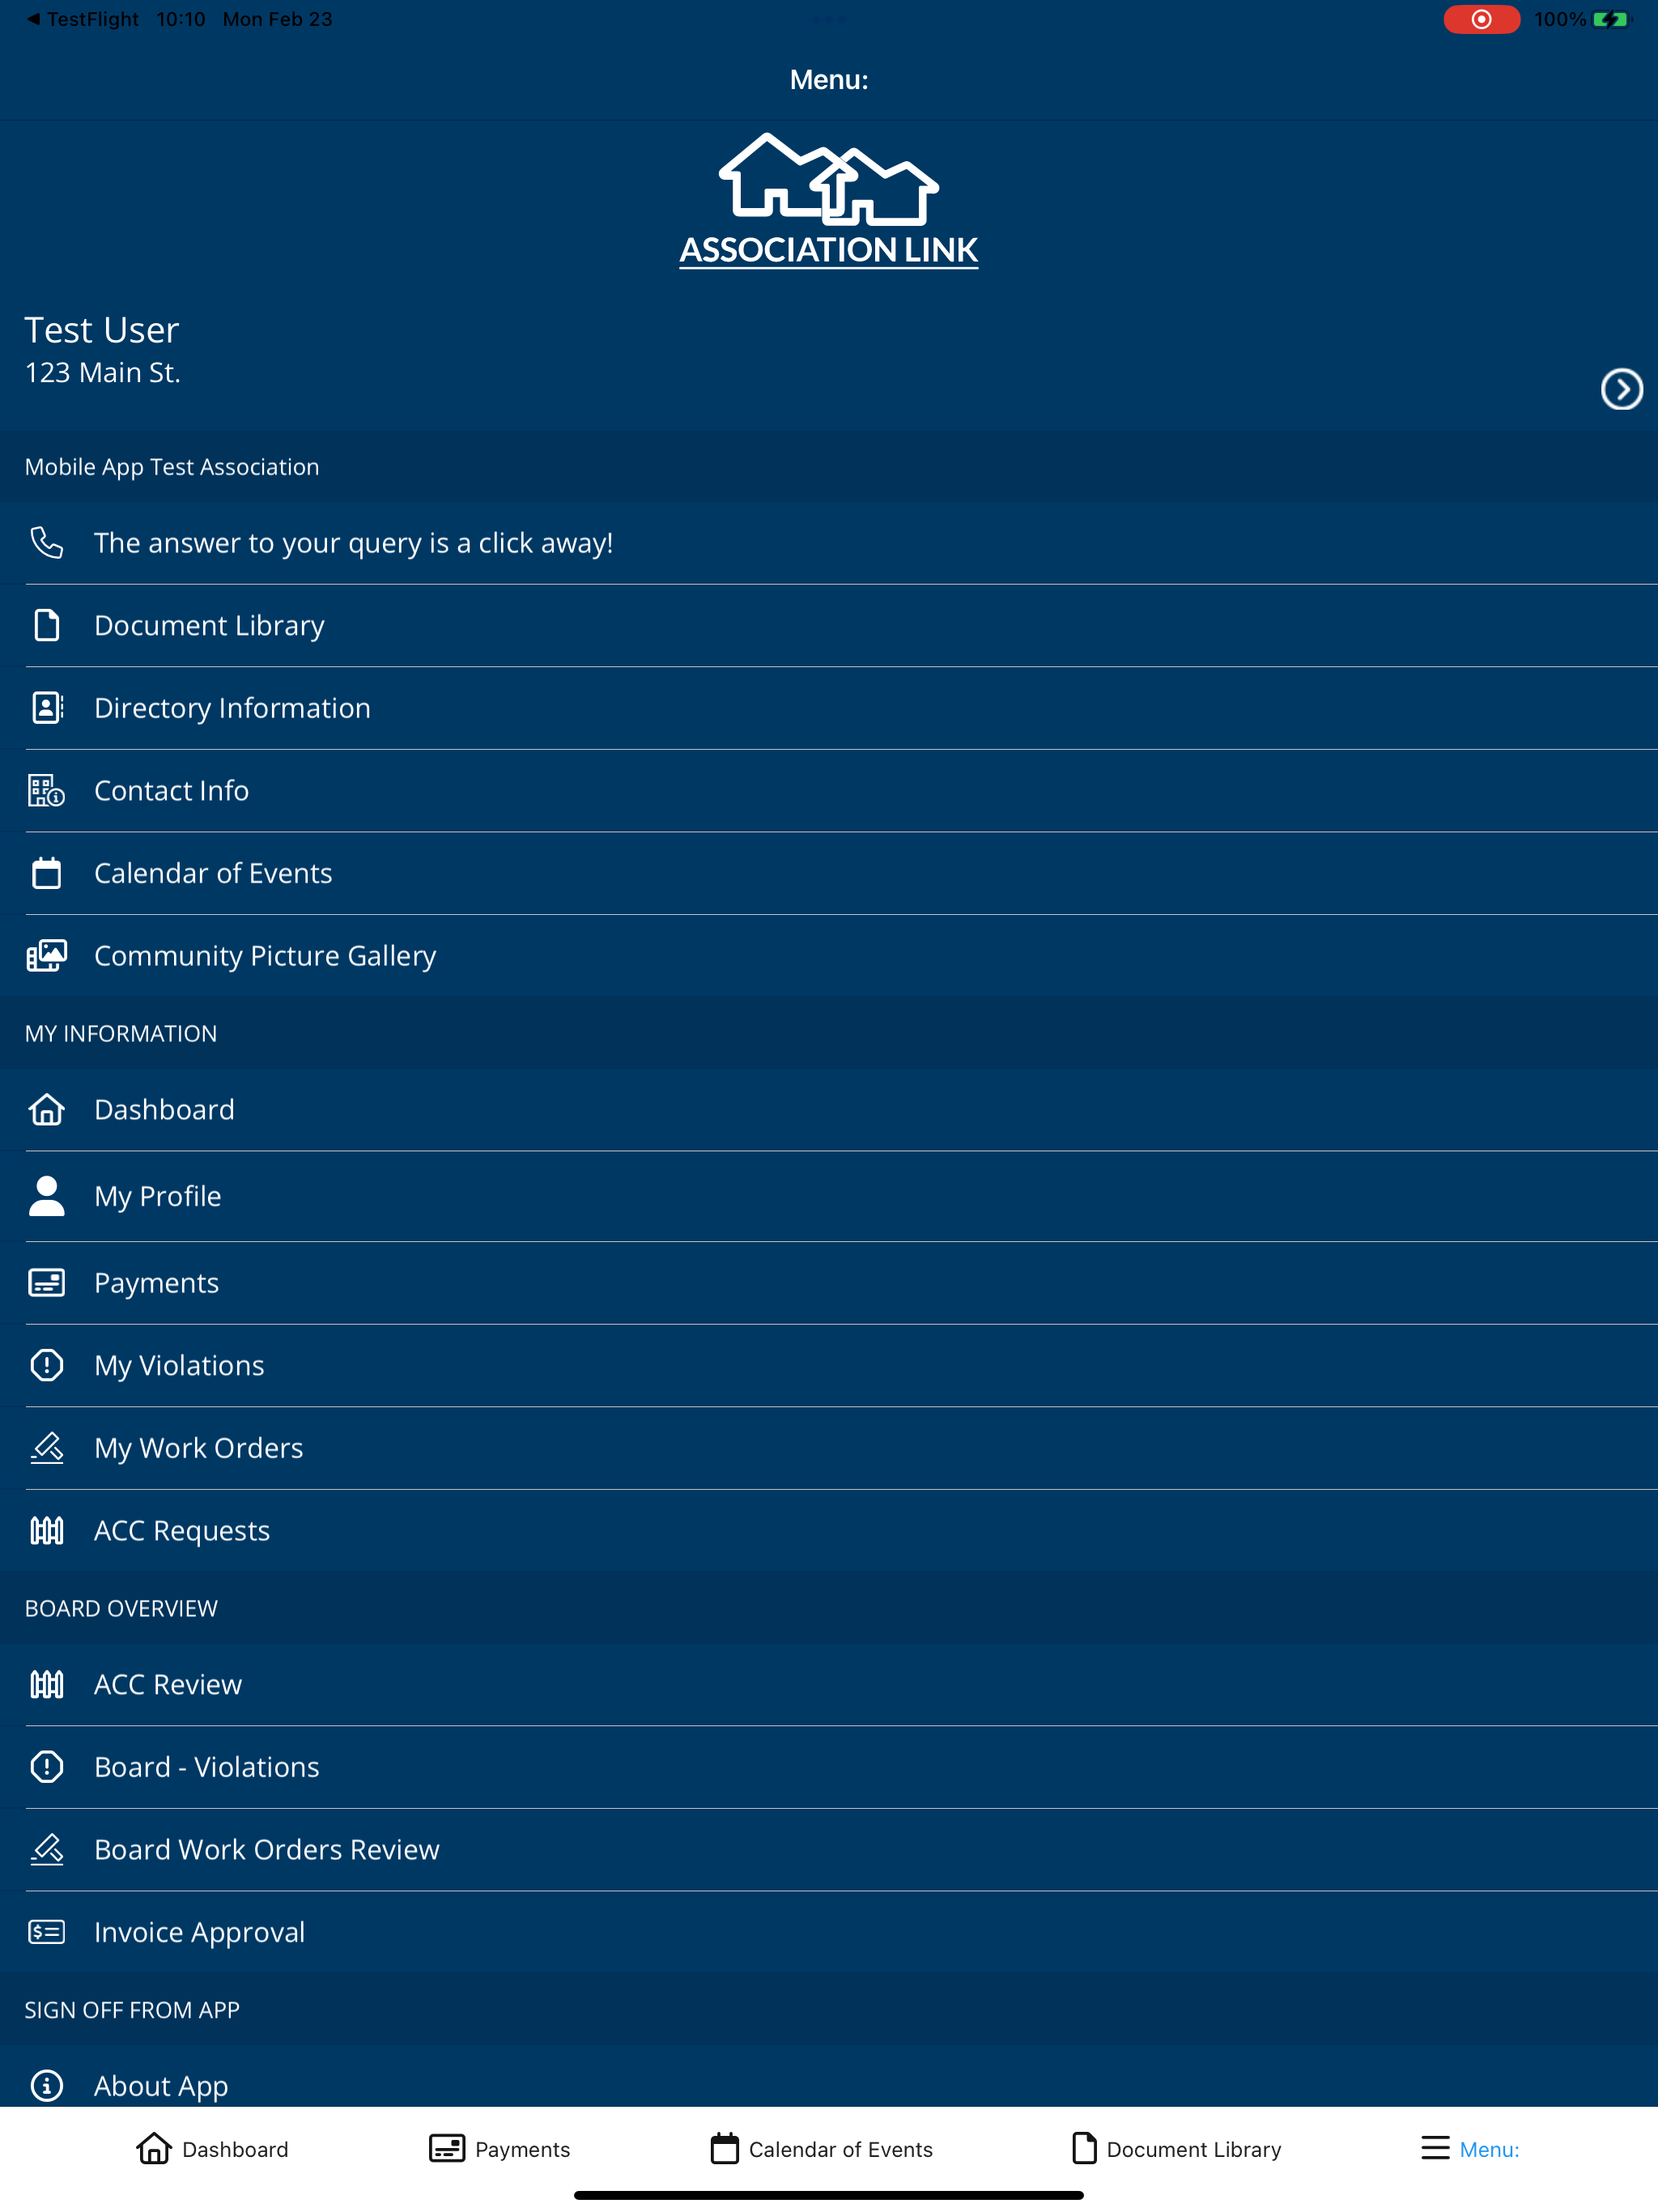The height and width of the screenshot is (2212, 1658).
Task: Open Dashboard under My Information
Action: 829,1109
